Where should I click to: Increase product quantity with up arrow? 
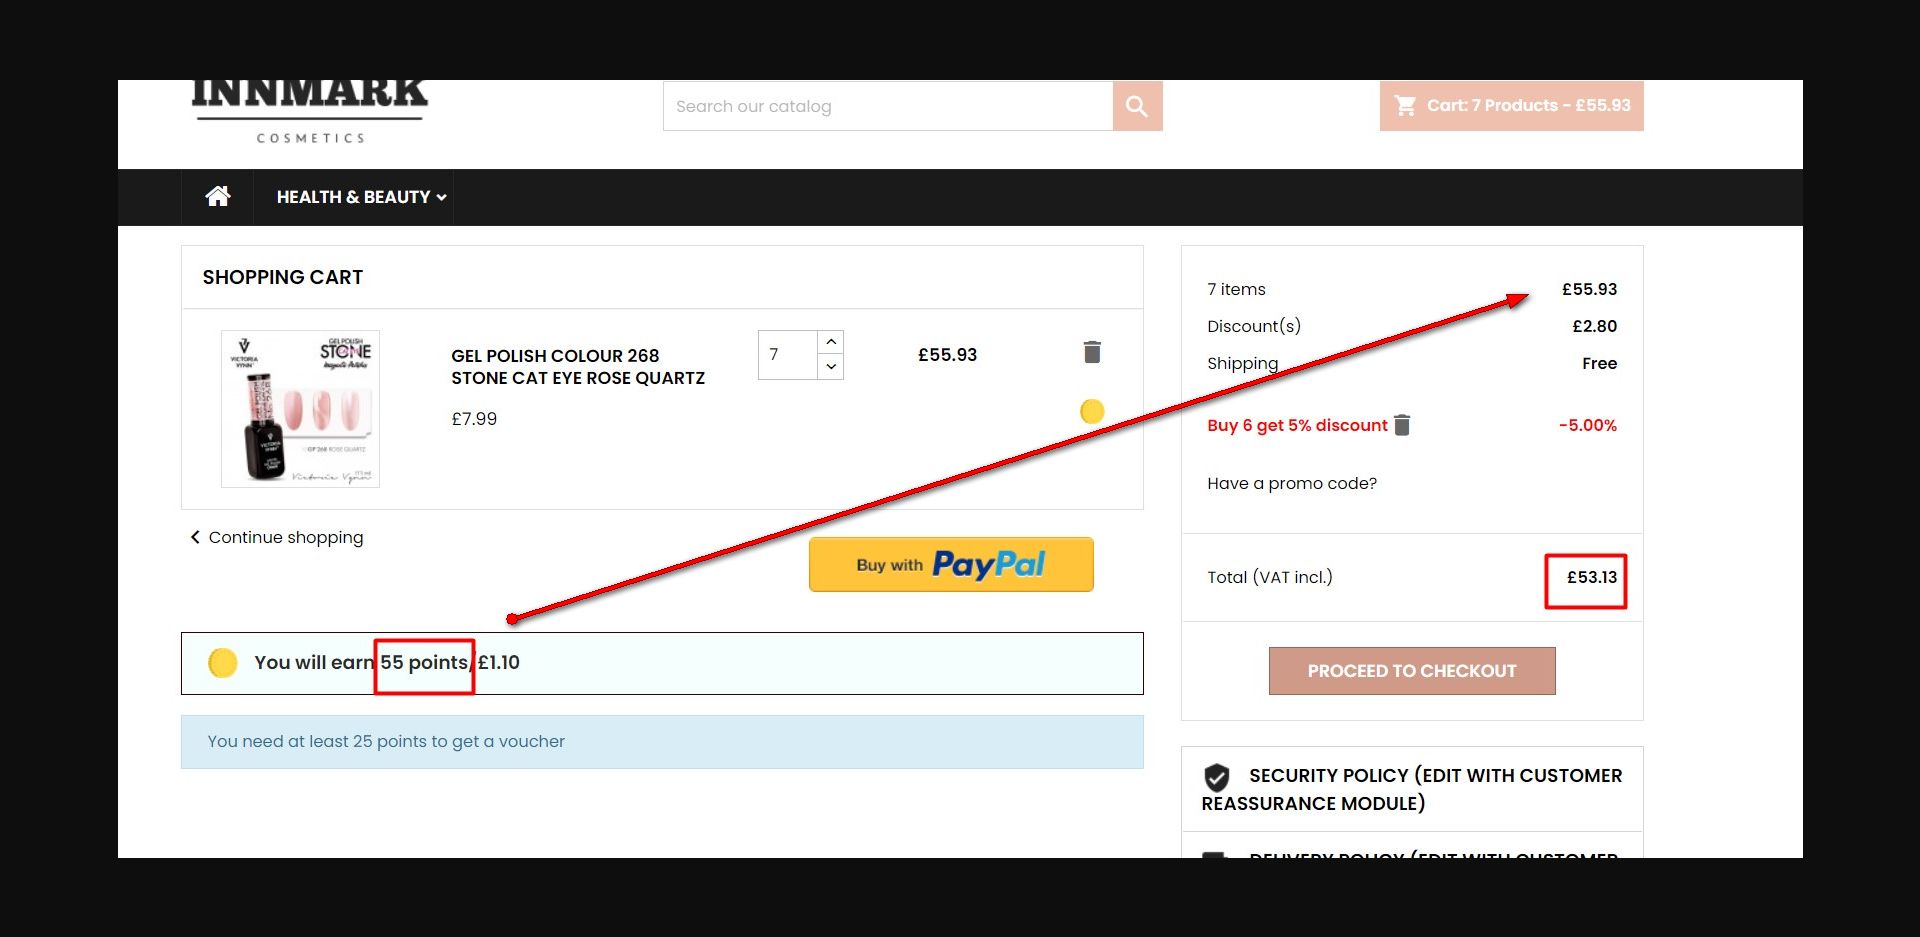[x=831, y=342]
